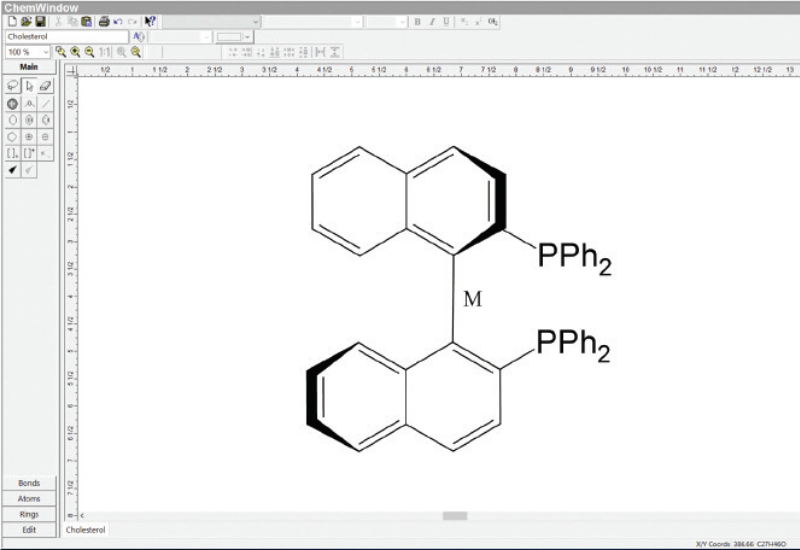Image resolution: width=800 pixels, height=550 pixels.
Task: Open the 100 % zoom dropdown
Action: (45, 51)
